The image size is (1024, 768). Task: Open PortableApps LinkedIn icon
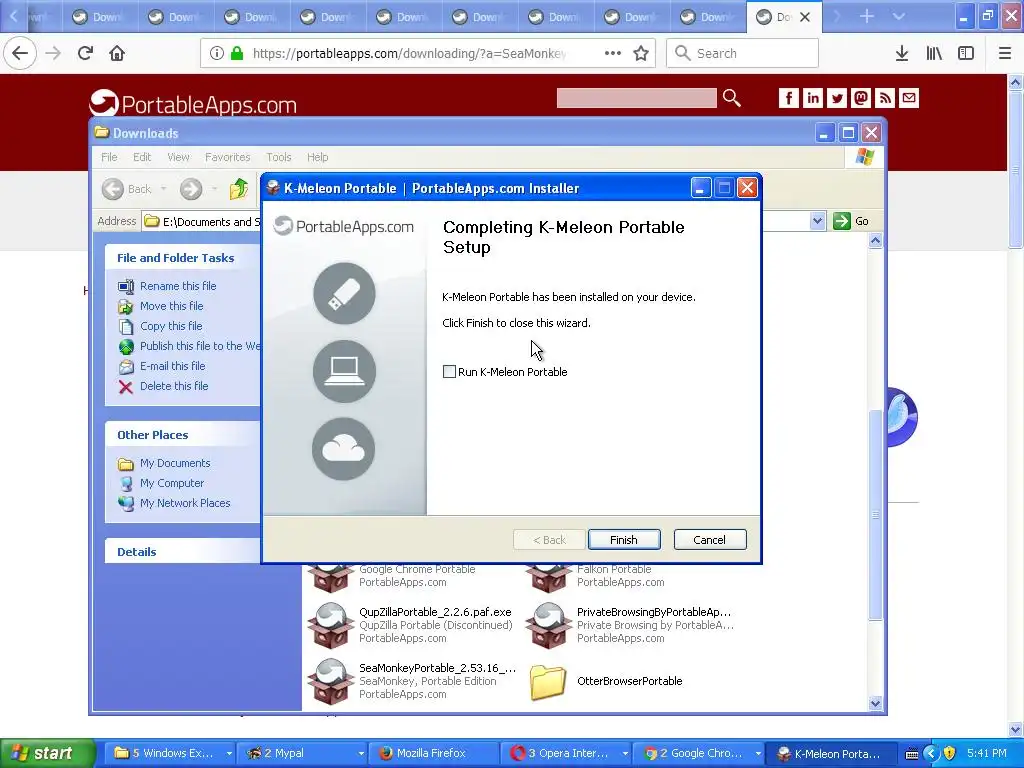pos(812,98)
